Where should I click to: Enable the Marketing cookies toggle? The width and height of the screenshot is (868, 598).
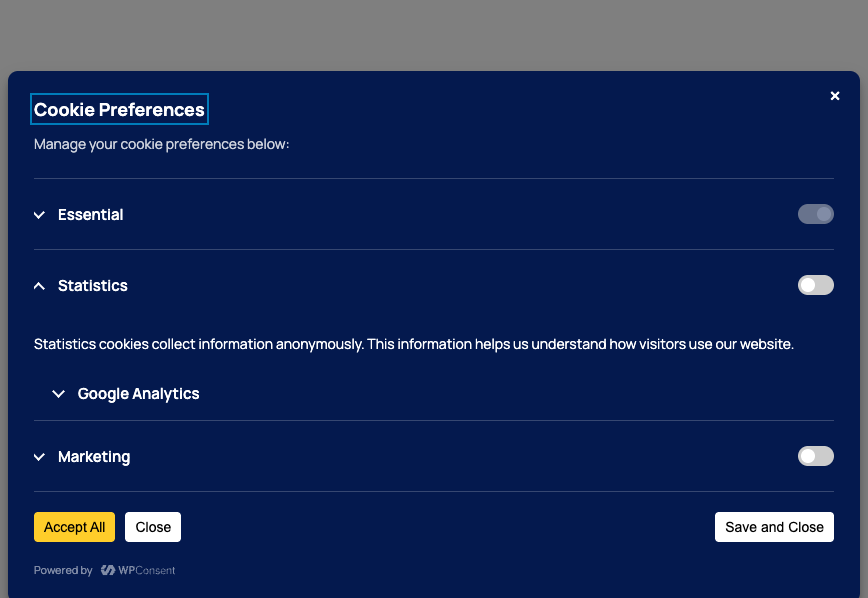point(815,455)
